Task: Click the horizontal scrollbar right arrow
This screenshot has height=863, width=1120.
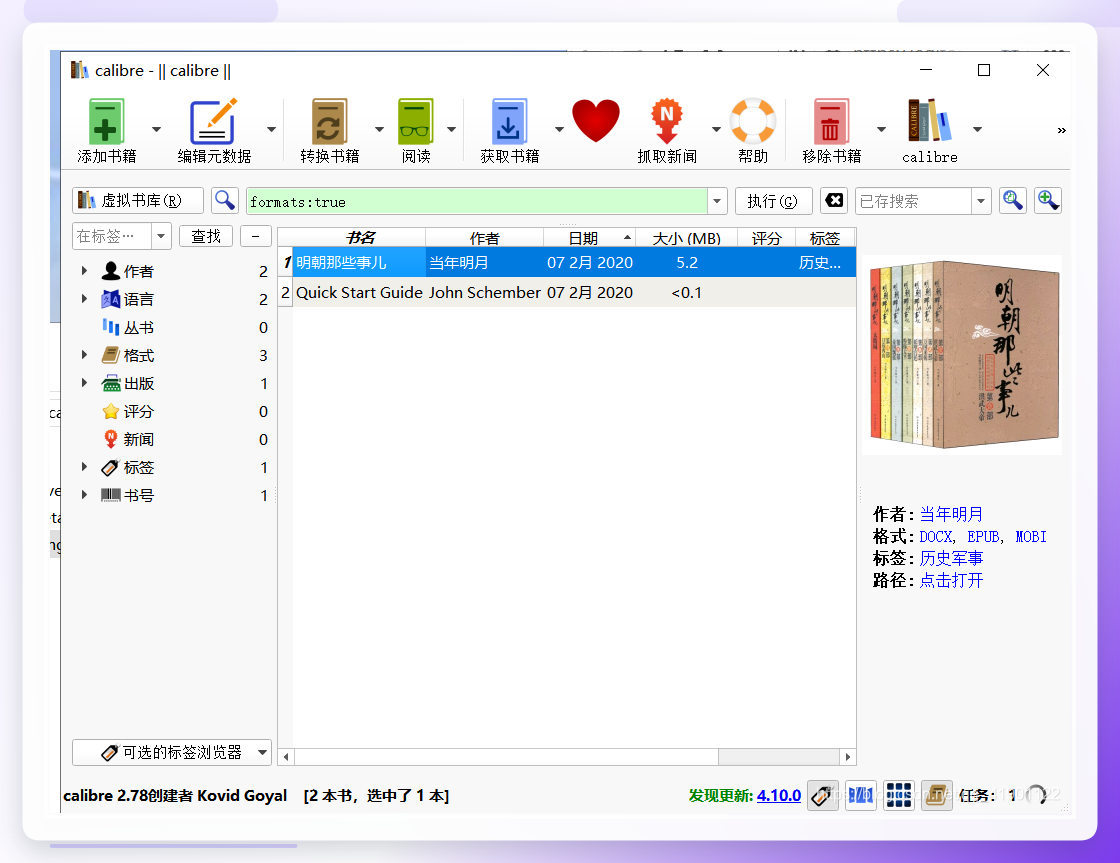Action: click(848, 757)
